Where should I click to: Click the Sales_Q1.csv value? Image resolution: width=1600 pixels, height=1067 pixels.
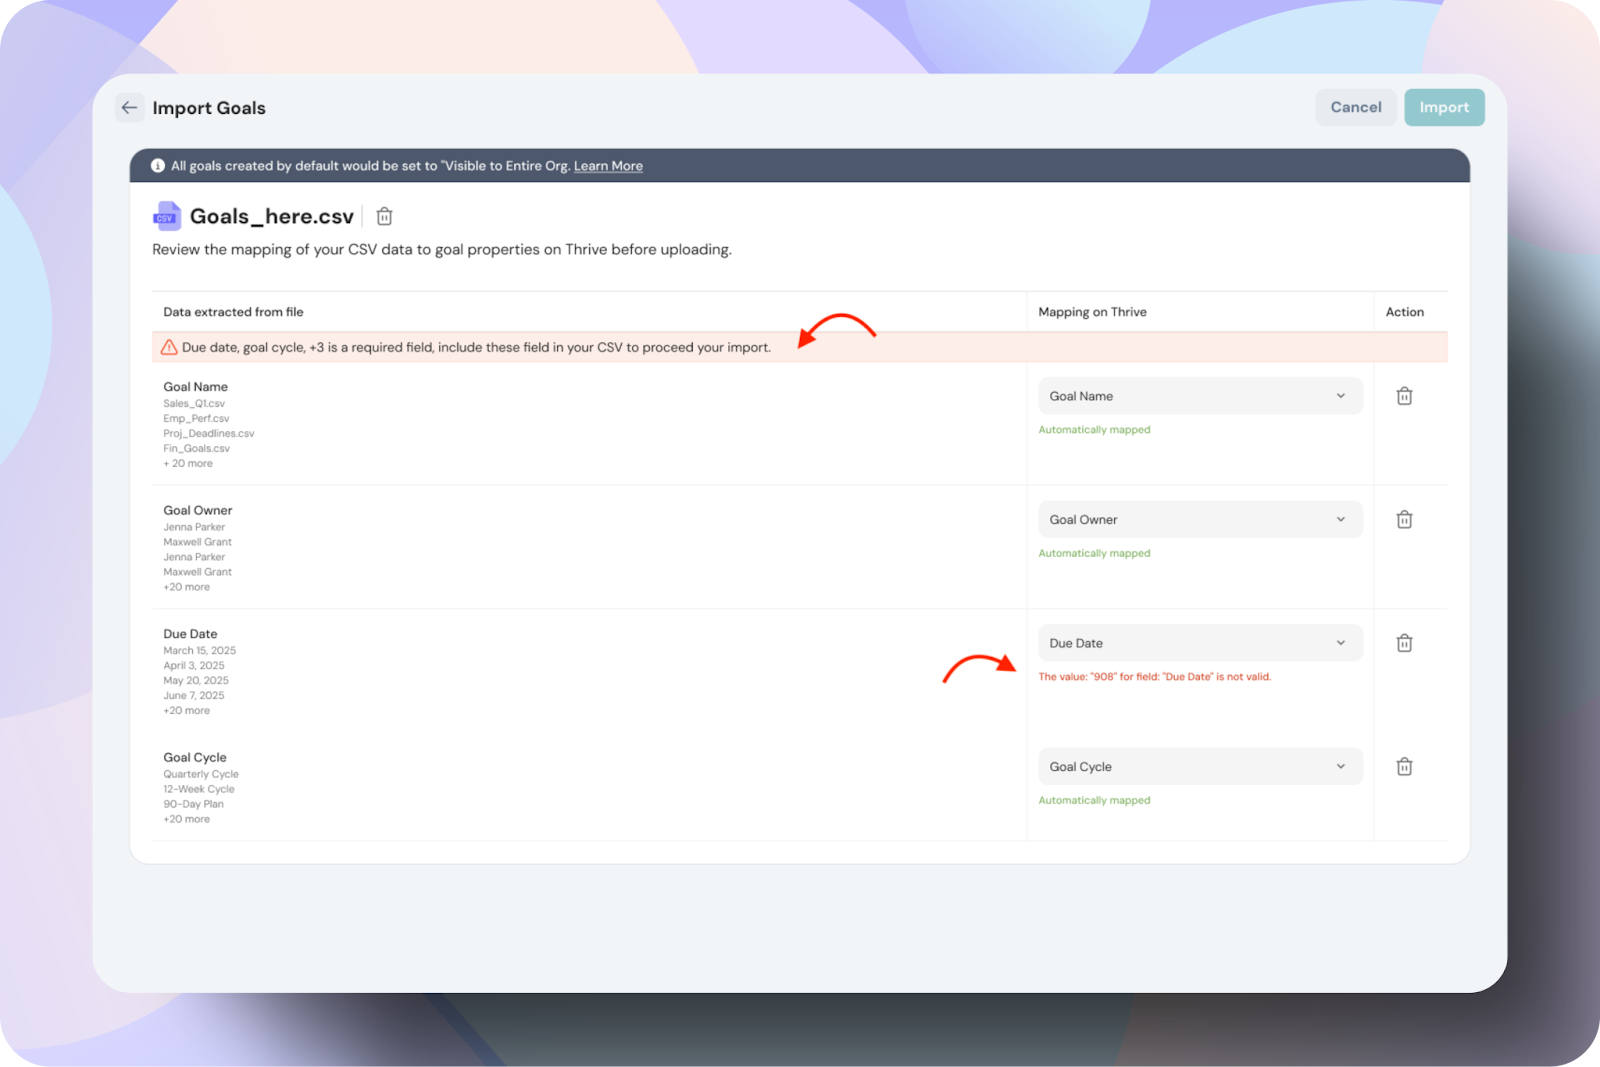[x=194, y=404]
